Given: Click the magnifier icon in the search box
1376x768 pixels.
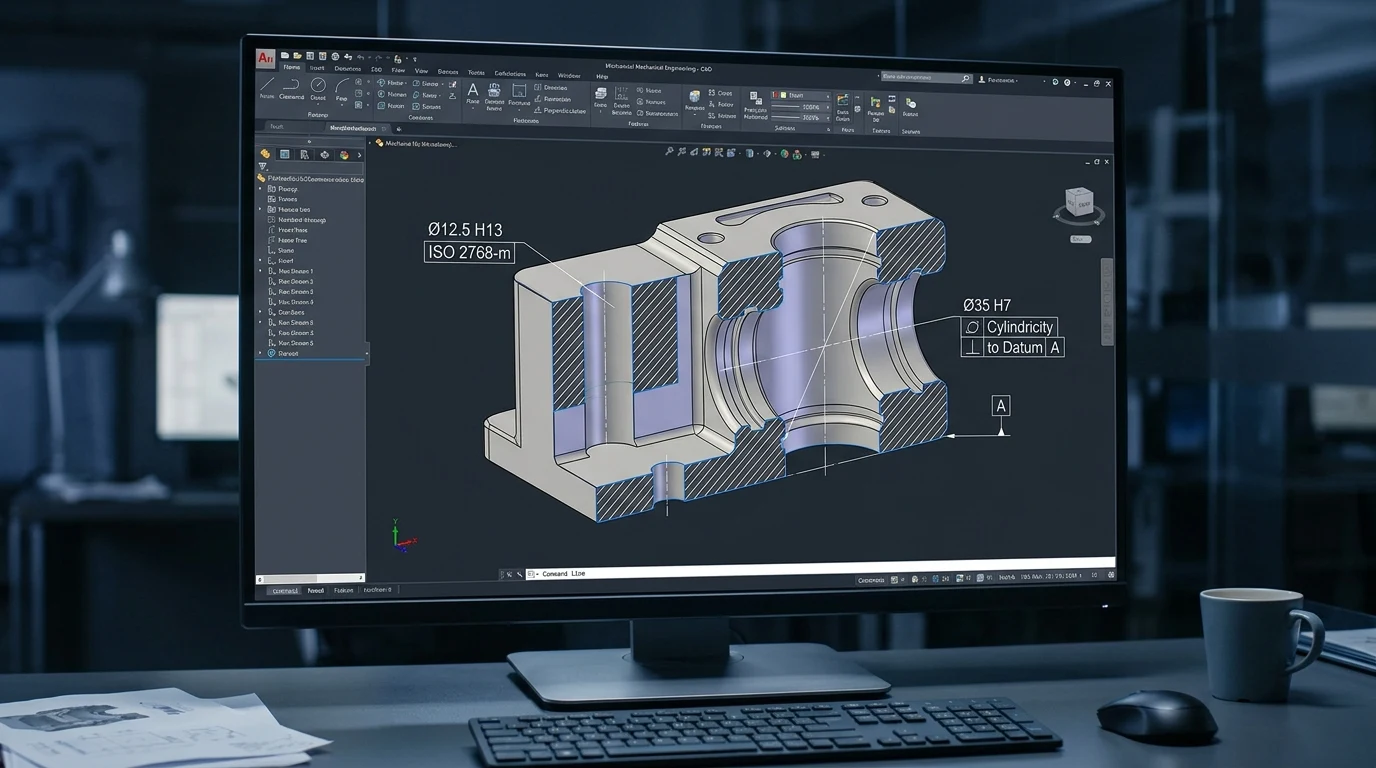Looking at the screenshot, I should pos(965,78).
